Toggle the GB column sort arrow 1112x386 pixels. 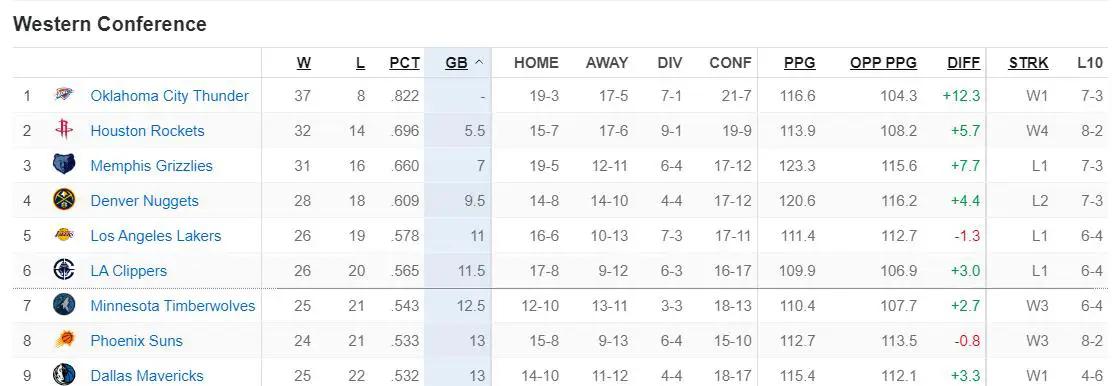pos(479,62)
